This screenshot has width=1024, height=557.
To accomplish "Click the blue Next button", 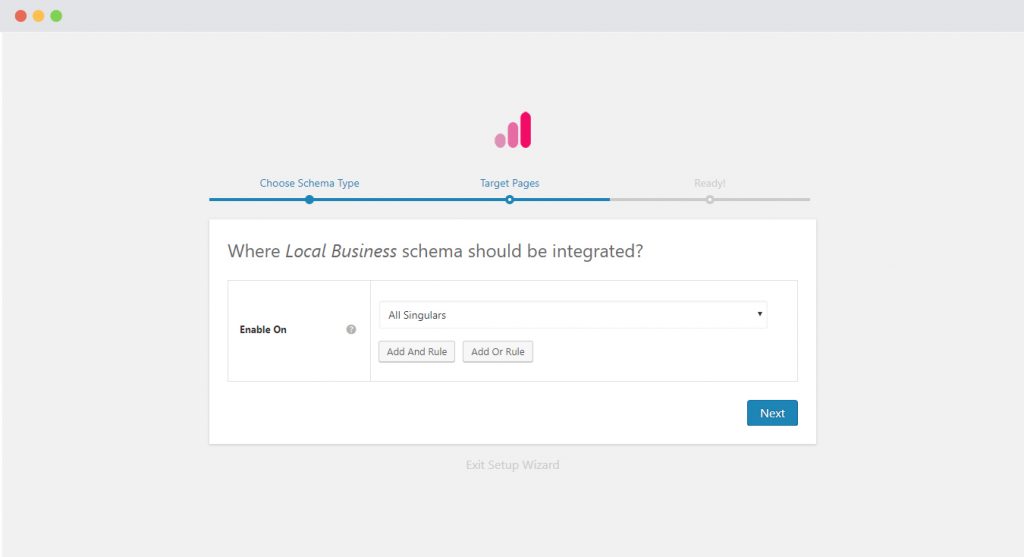I will (772, 413).
